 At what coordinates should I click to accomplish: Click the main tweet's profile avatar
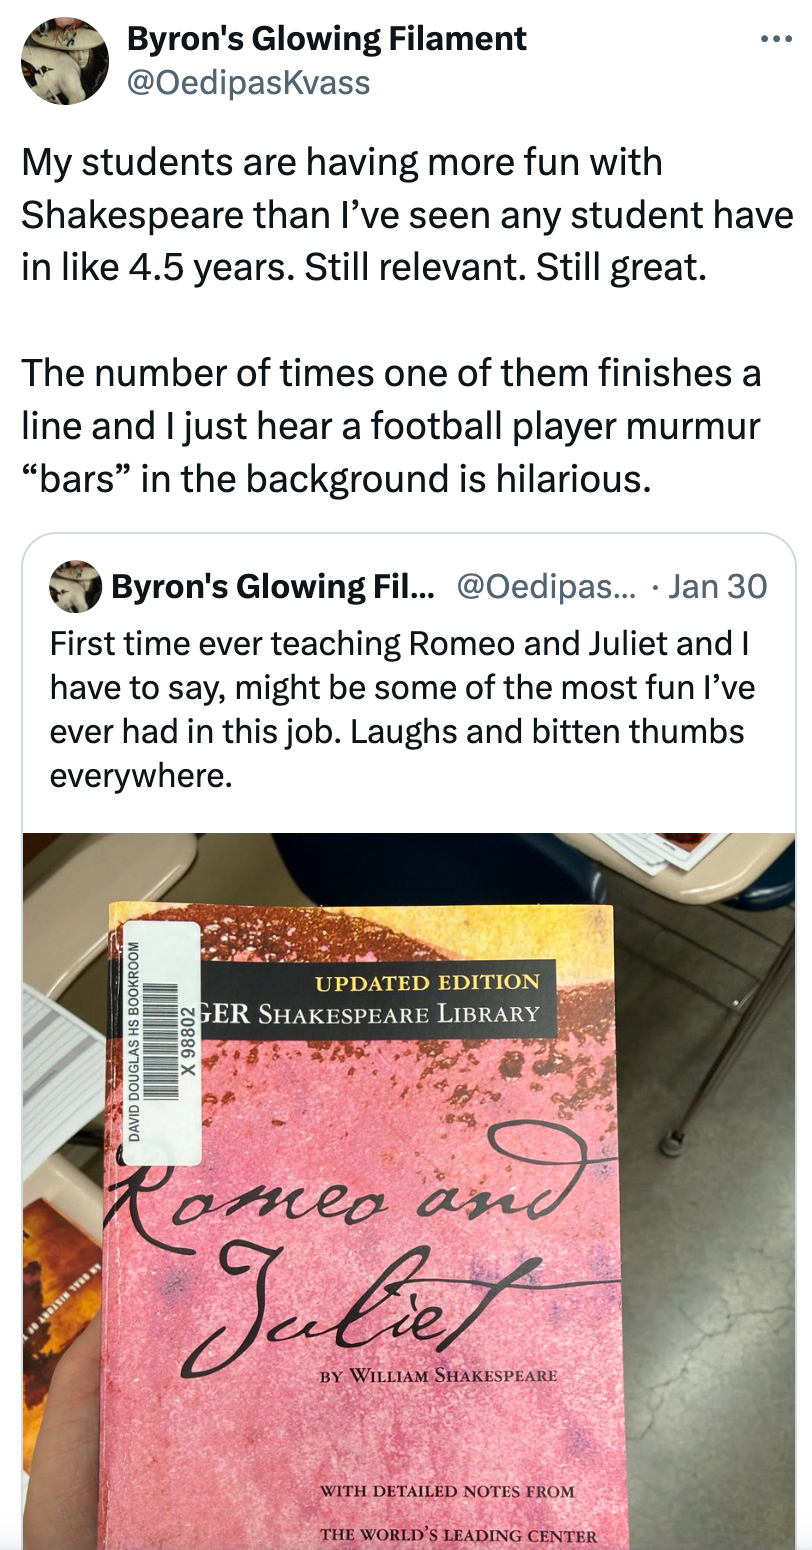[x=65, y=61]
